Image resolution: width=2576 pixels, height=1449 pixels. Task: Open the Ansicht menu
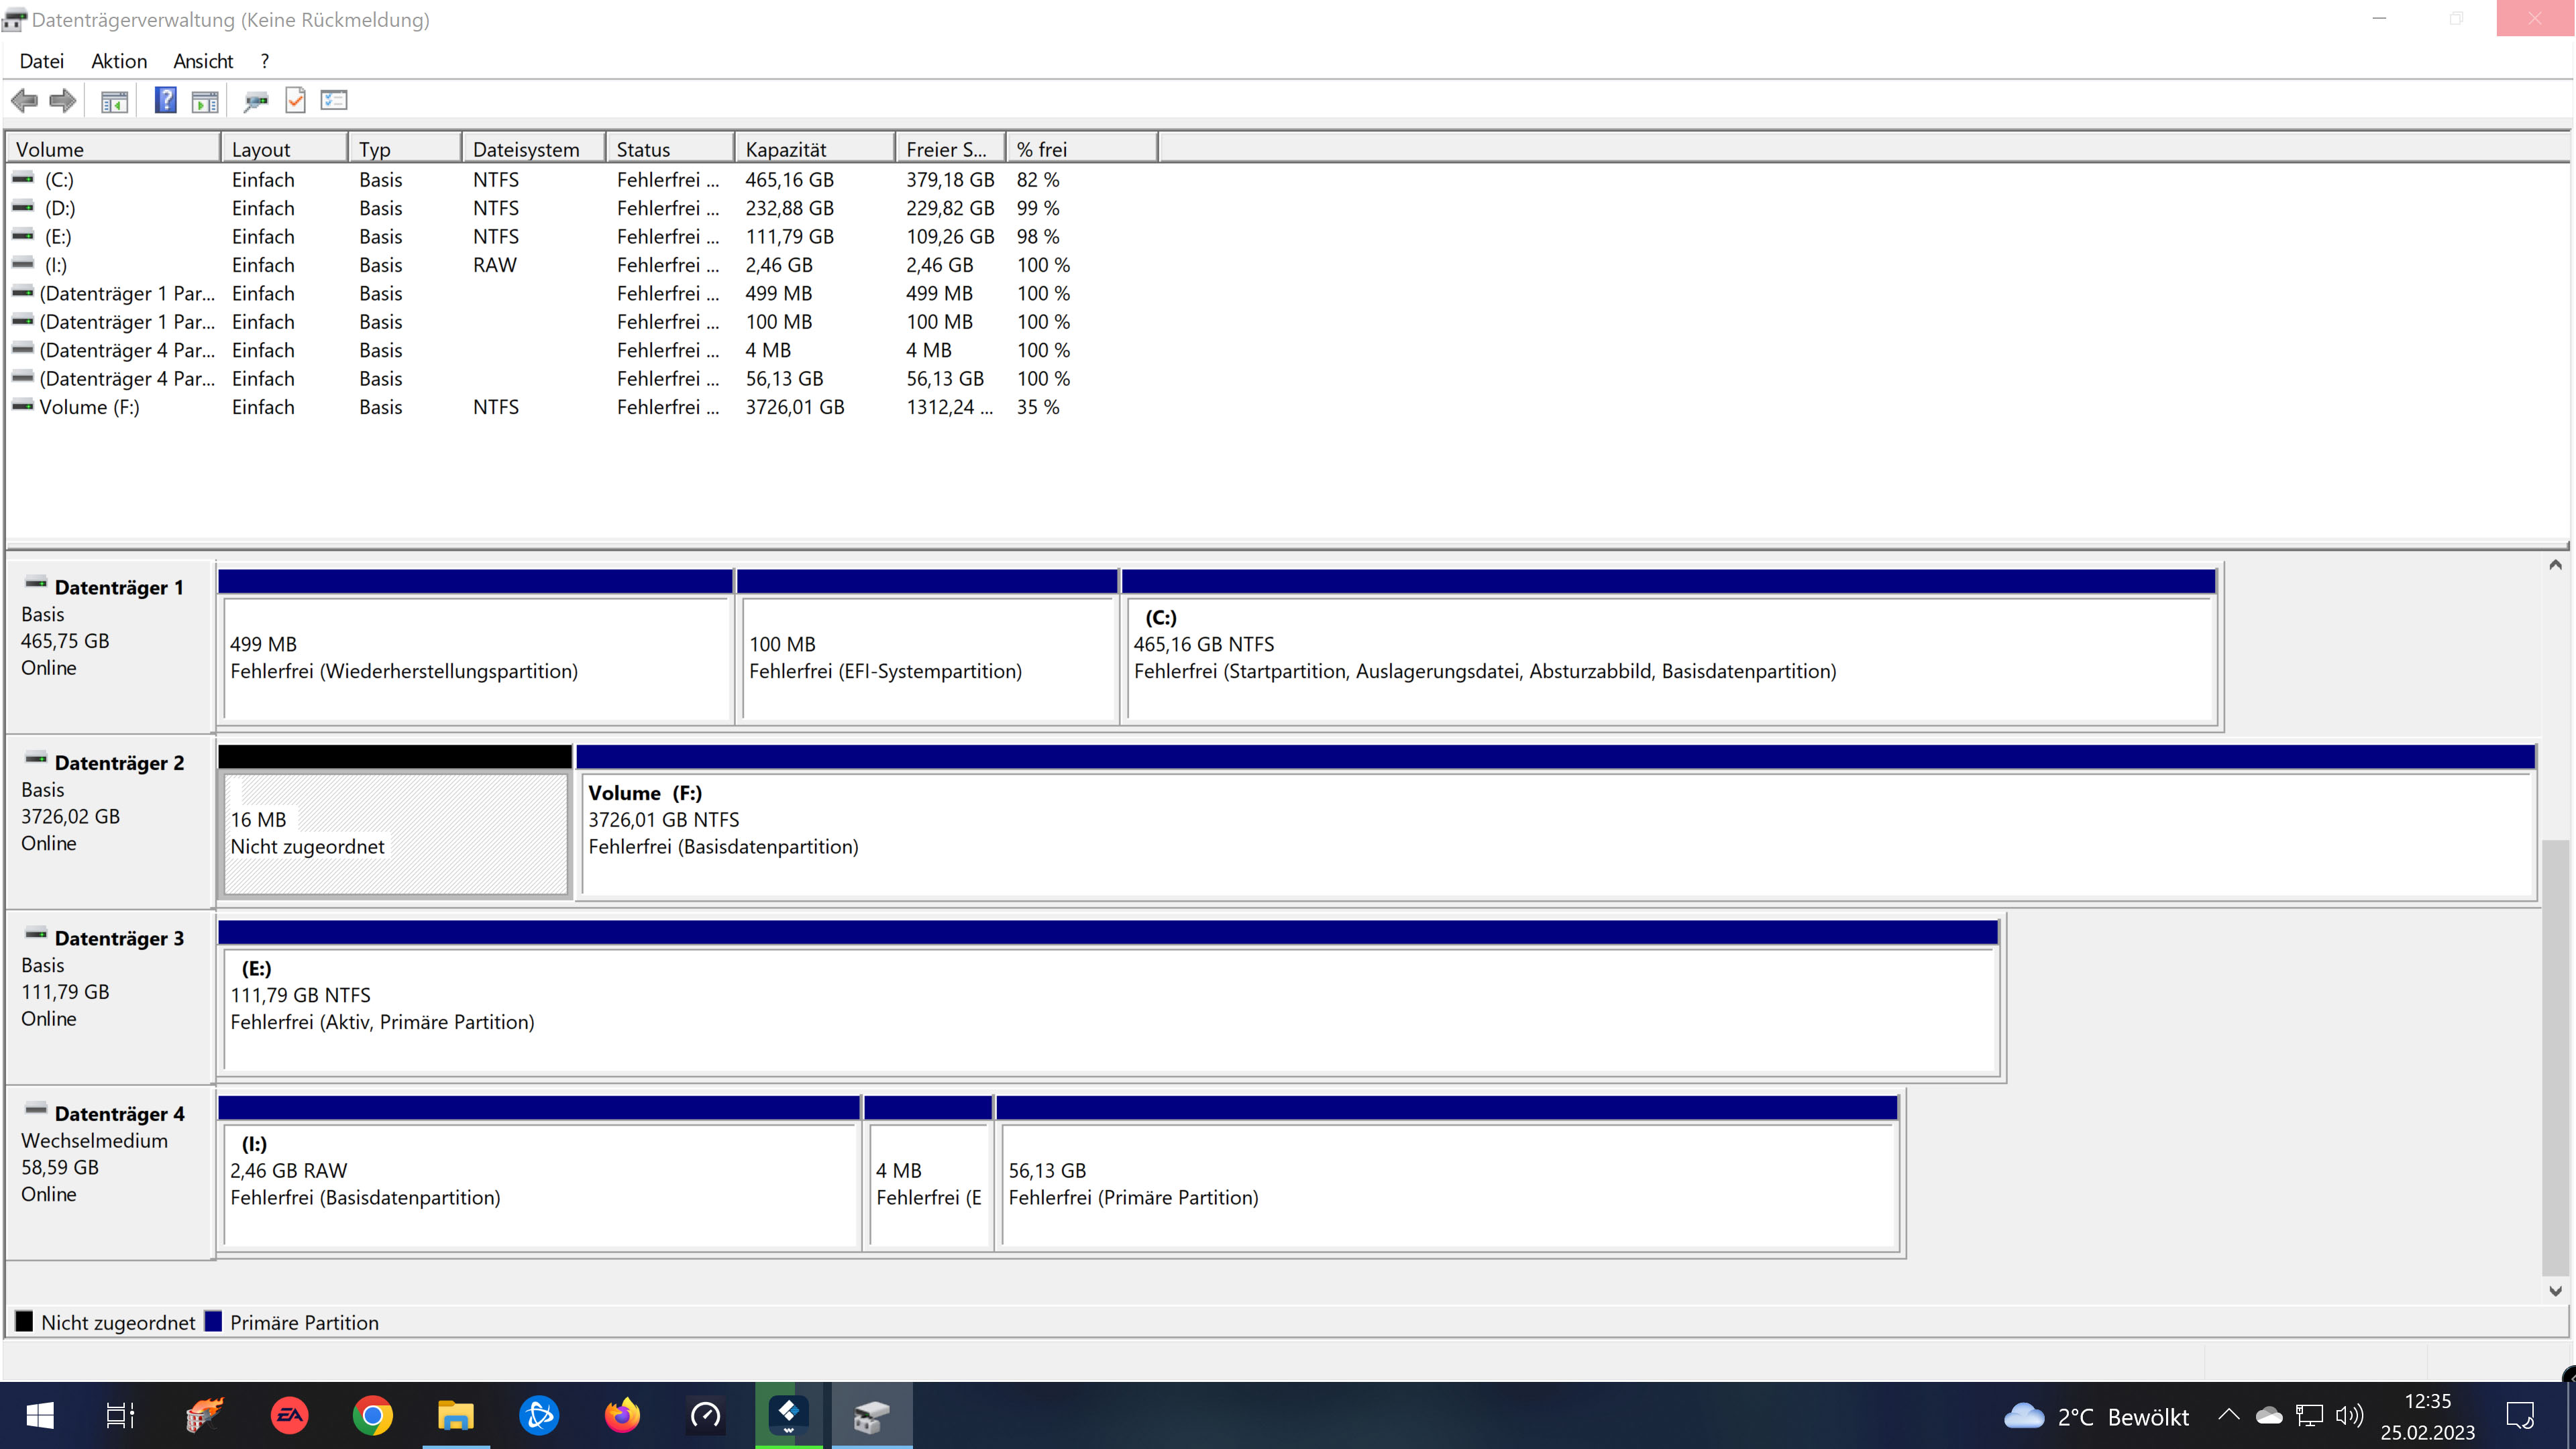tap(203, 61)
